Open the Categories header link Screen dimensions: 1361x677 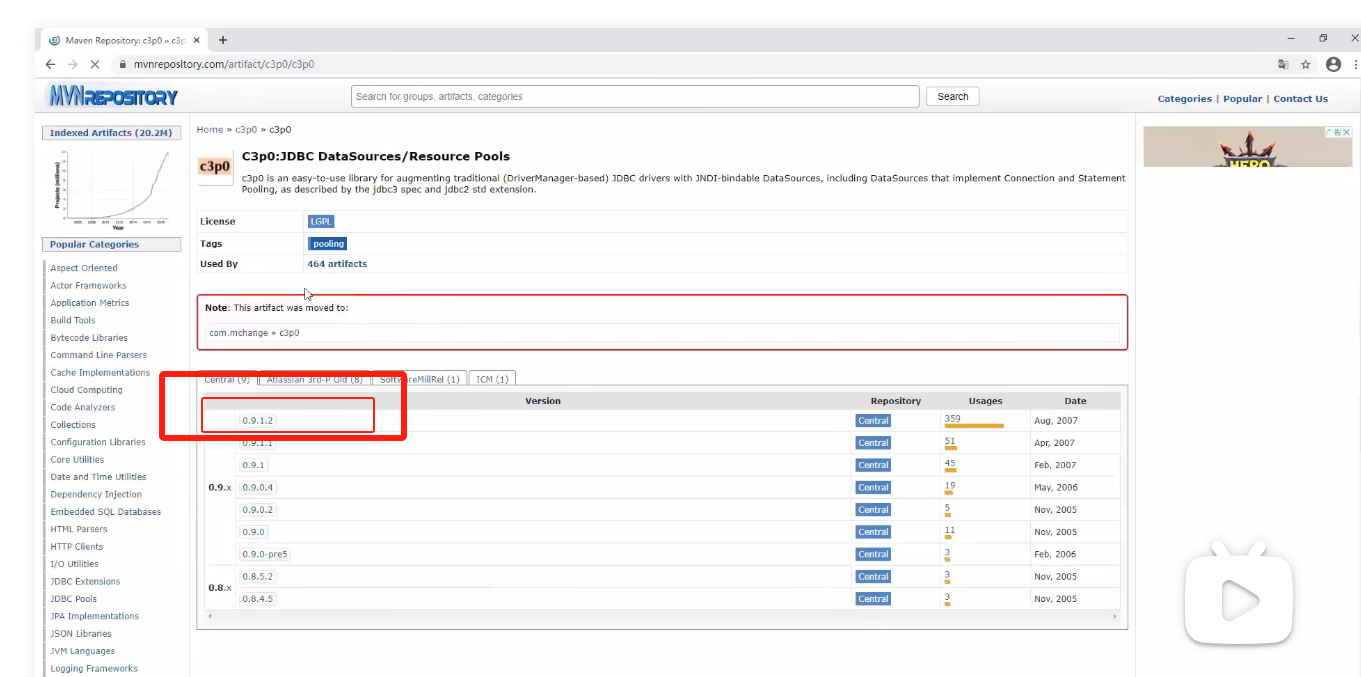point(1184,99)
